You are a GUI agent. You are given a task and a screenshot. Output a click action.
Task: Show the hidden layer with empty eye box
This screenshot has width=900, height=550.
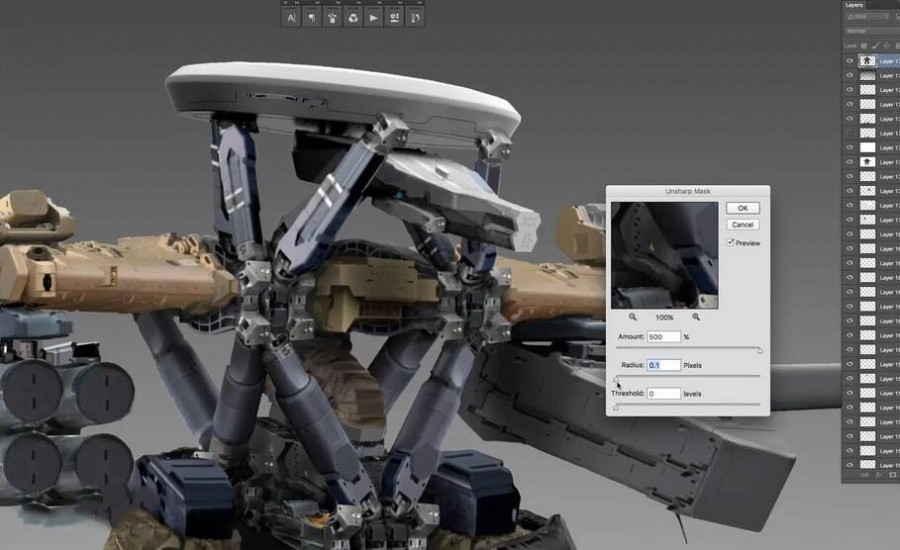(850, 133)
